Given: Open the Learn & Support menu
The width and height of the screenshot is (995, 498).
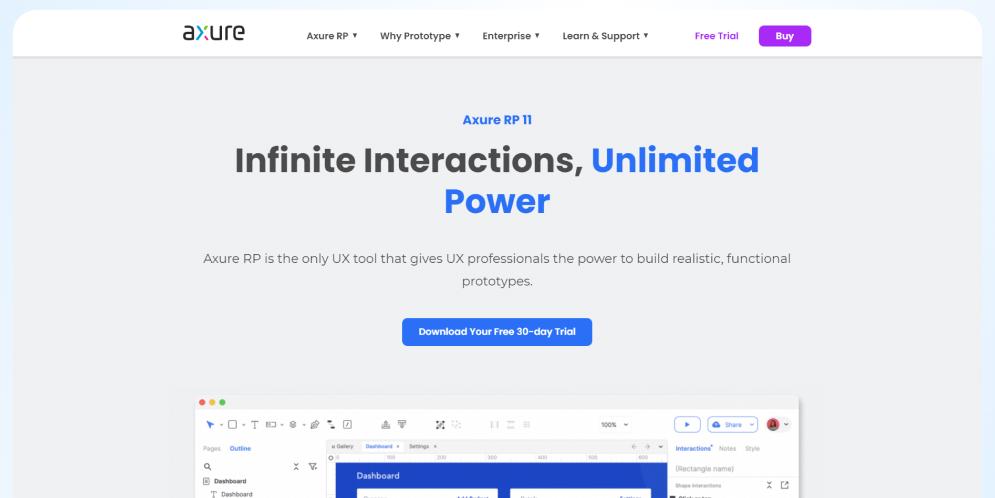Looking at the screenshot, I should [605, 36].
